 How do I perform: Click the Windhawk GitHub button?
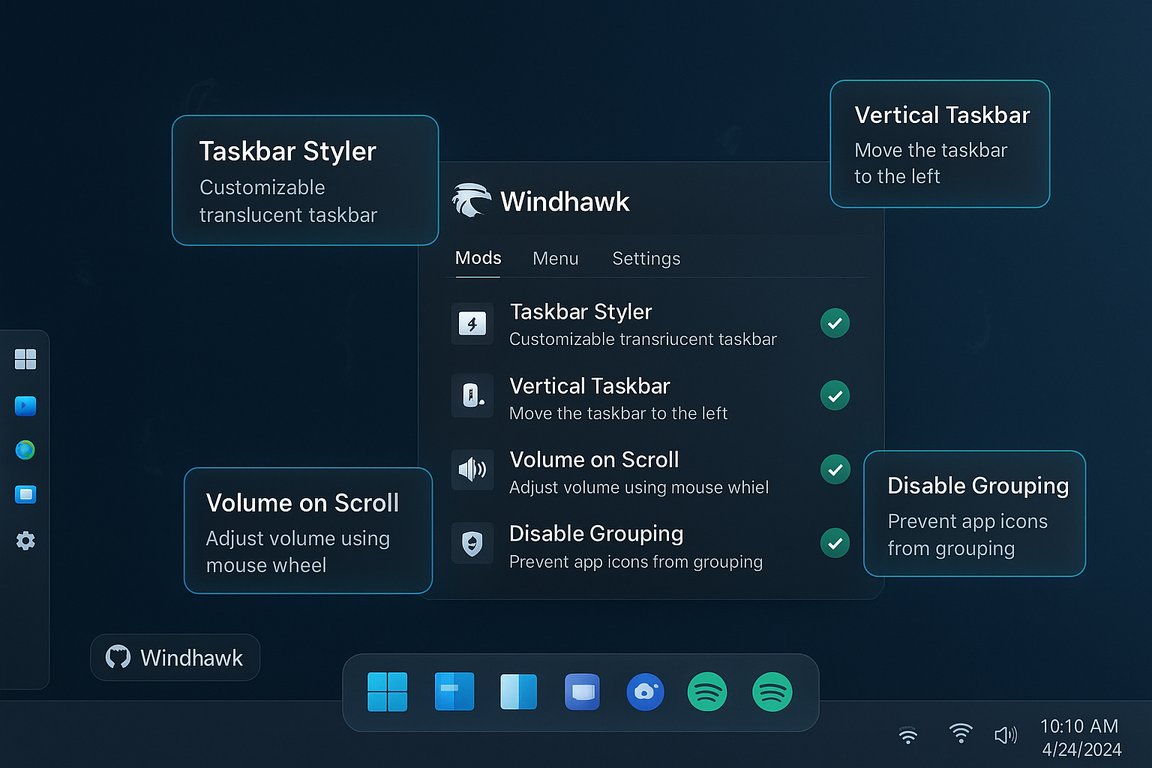174,657
